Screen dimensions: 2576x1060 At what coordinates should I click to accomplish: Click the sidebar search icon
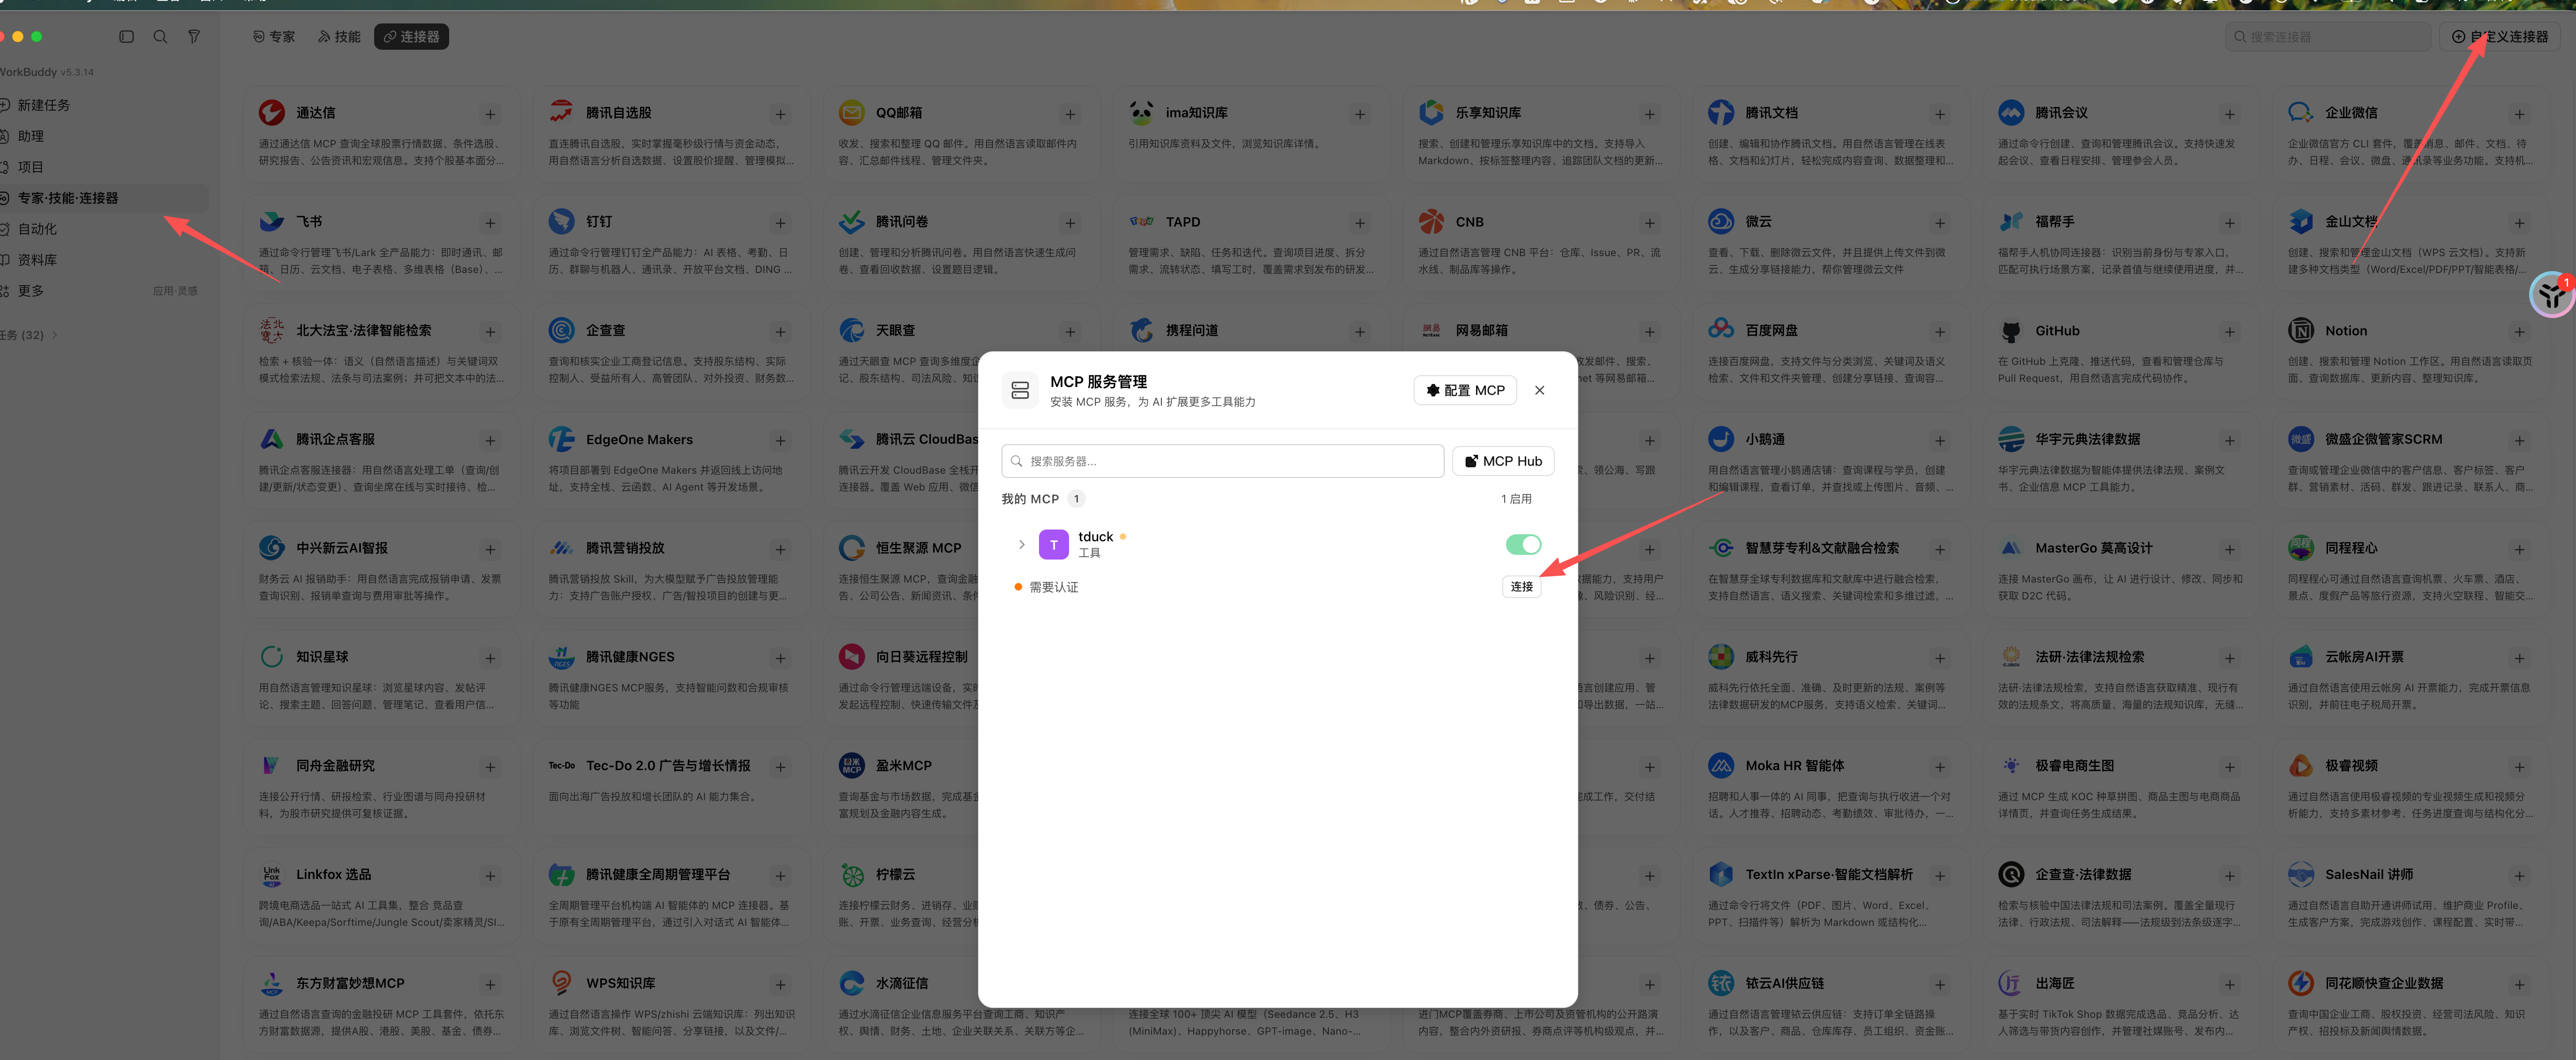point(160,37)
